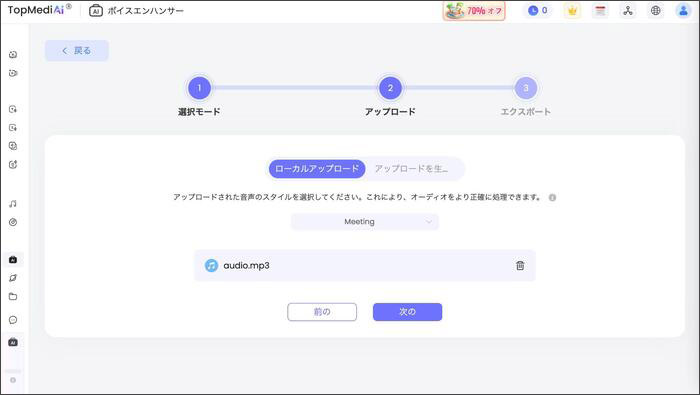Select step 1 選択モード circle
This screenshot has width=700, height=395.
199,88
